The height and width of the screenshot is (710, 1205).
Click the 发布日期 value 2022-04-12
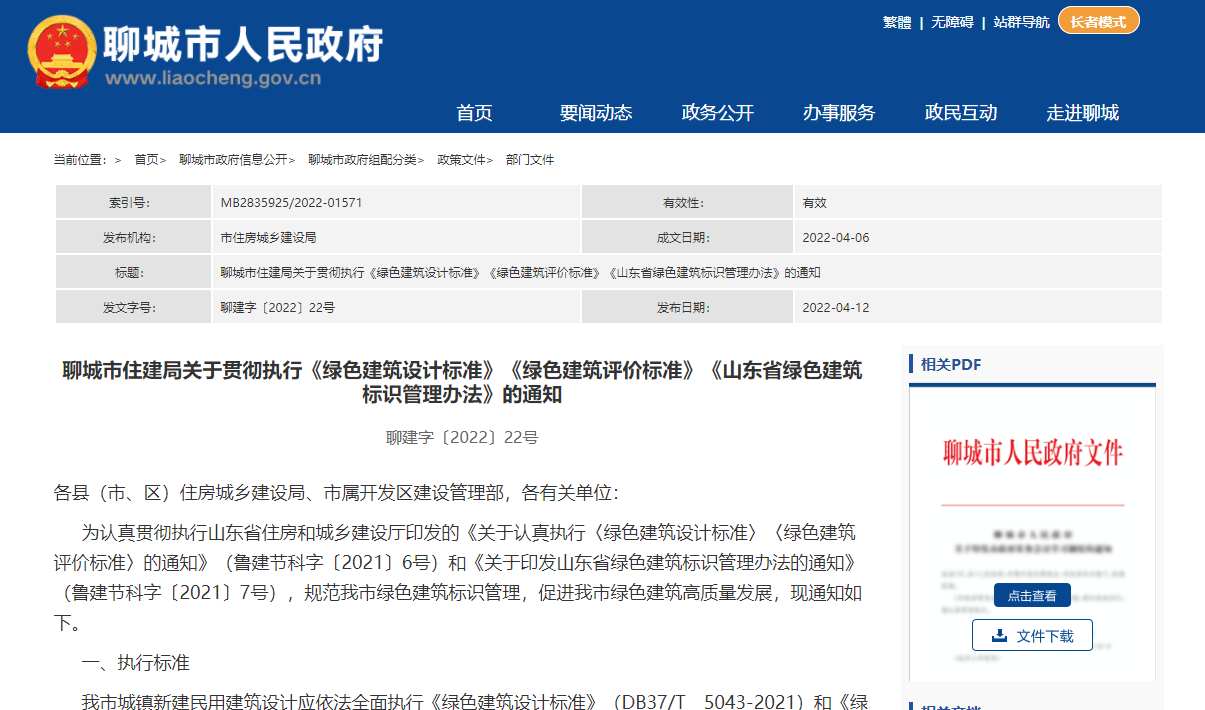[x=836, y=308]
